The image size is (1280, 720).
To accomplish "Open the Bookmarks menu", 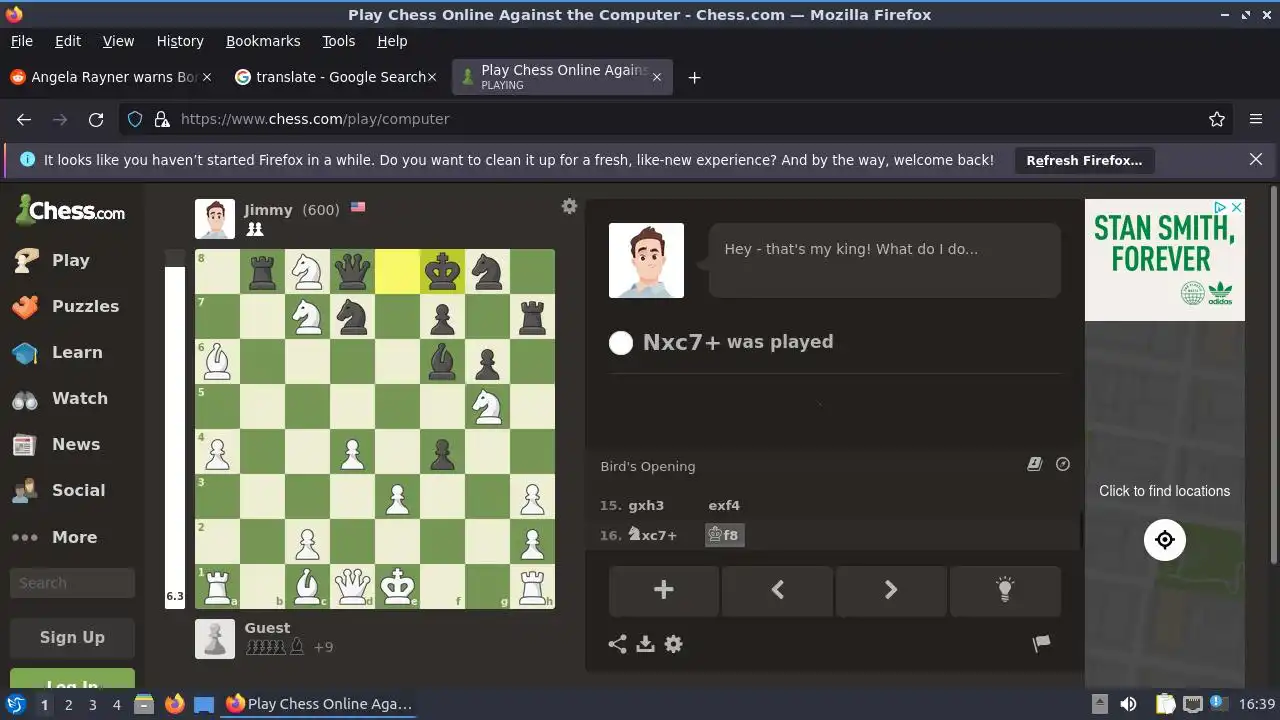I will tap(263, 41).
